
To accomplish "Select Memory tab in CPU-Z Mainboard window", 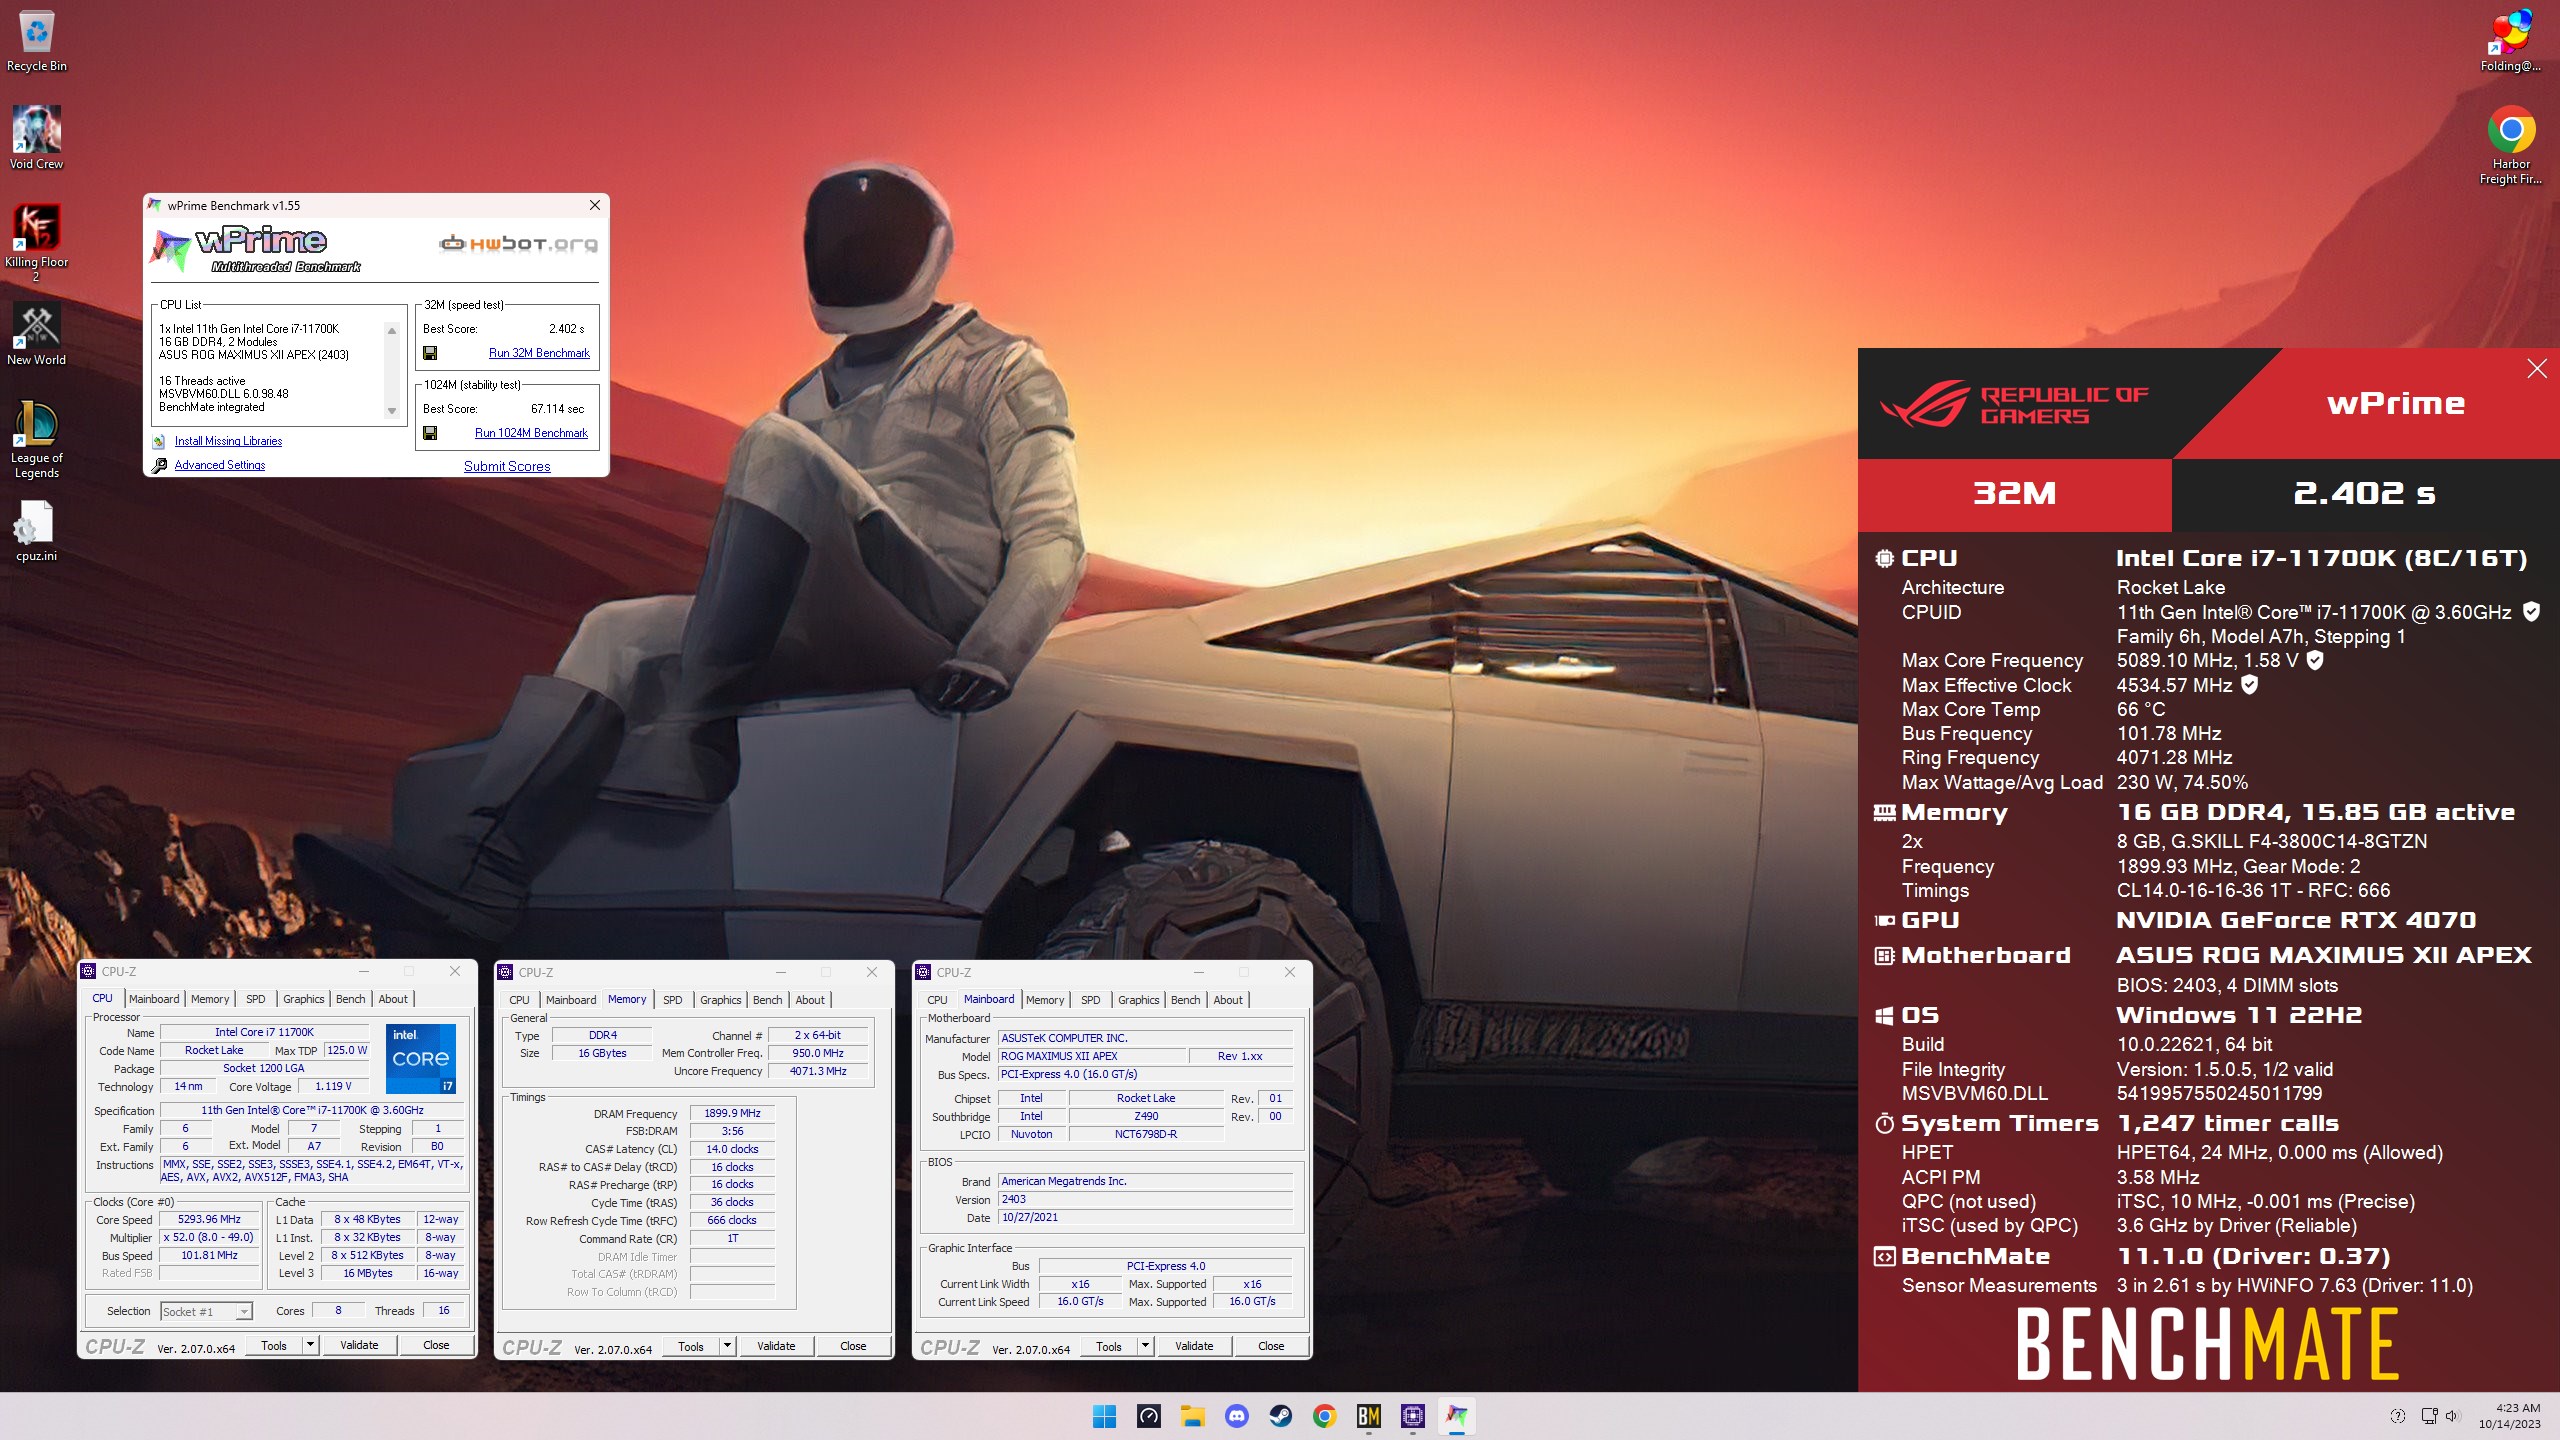I will pyautogui.click(x=1045, y=1000).
